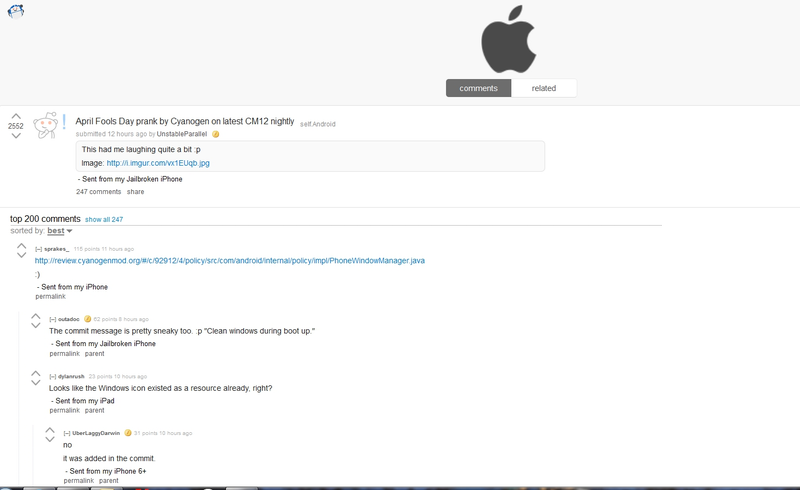The height and width of the screenshot is (490, 800).
Task: Click parent under dylanrush's comment
Action: [94, 410]
